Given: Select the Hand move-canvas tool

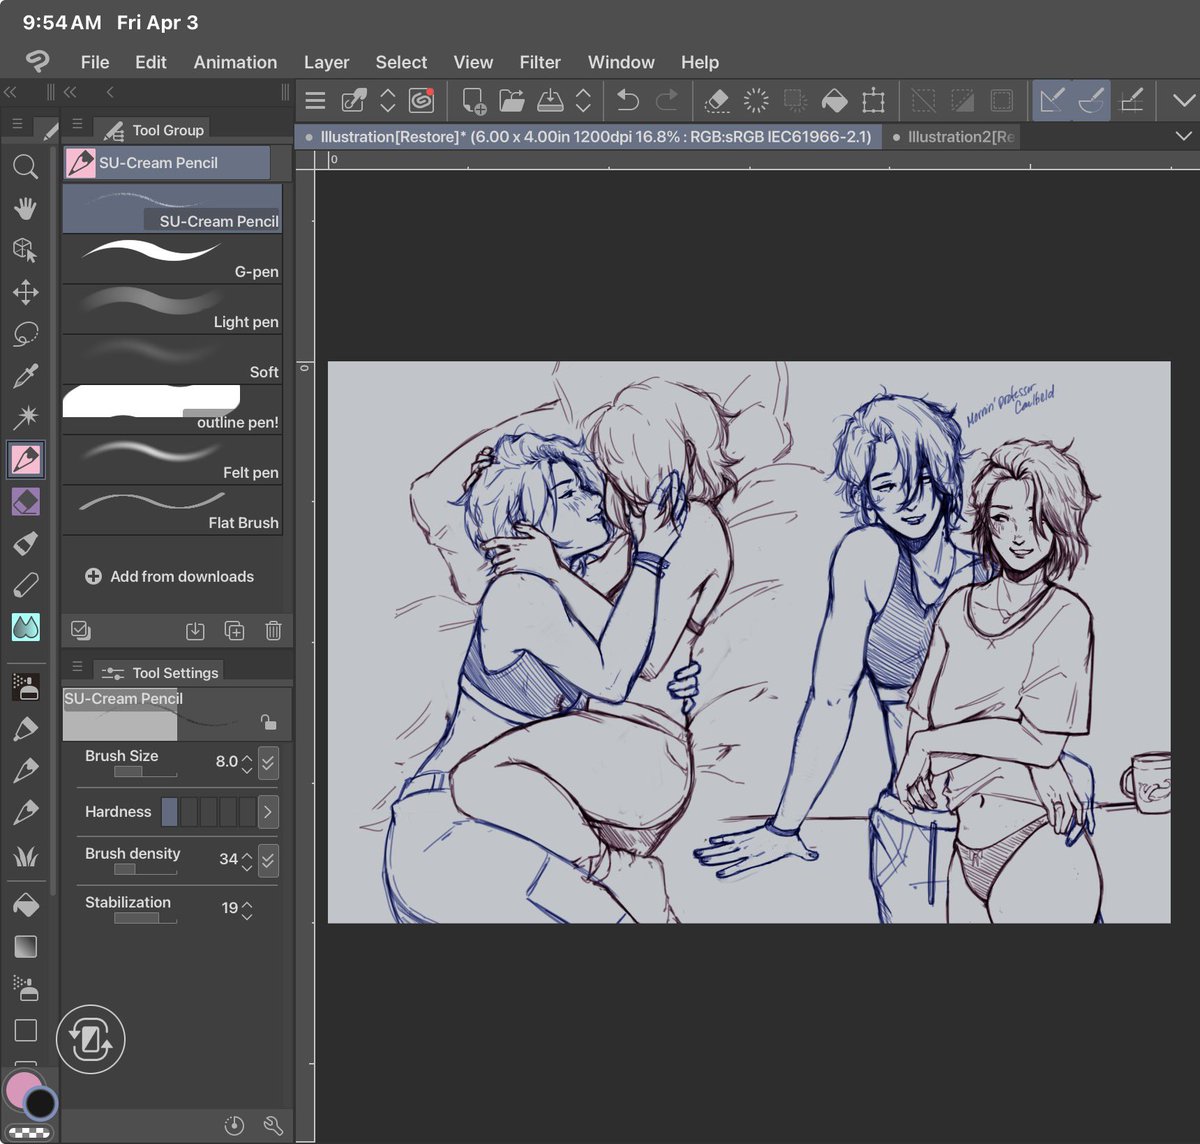Looking at the screenshot, I should (x=25, y=208).
